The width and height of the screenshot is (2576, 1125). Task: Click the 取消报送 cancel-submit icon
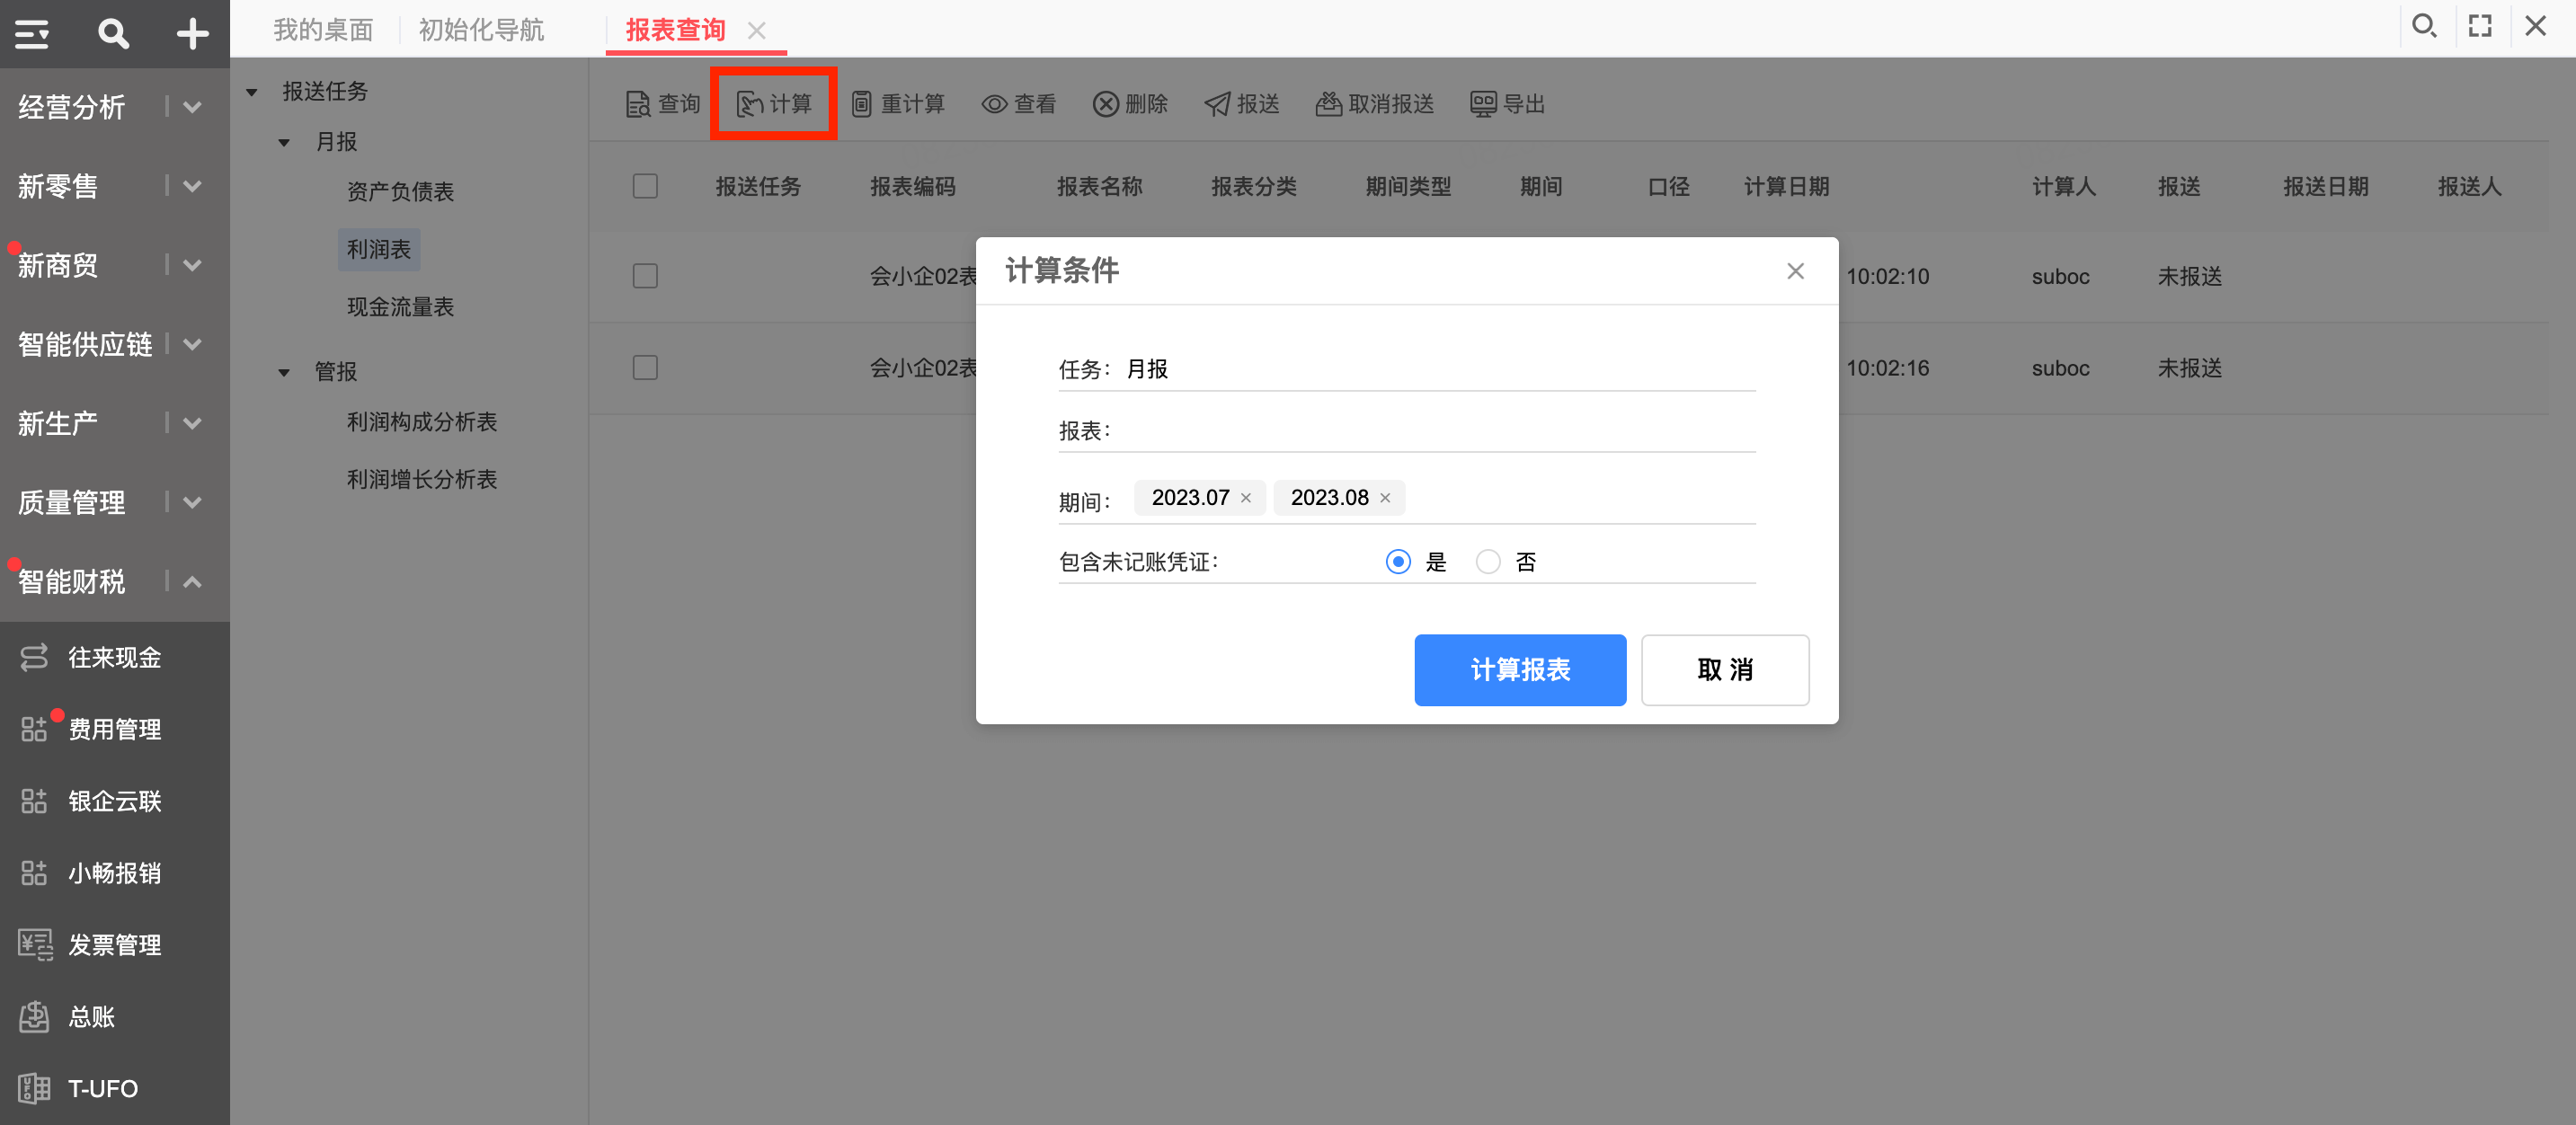(1328, 104)
